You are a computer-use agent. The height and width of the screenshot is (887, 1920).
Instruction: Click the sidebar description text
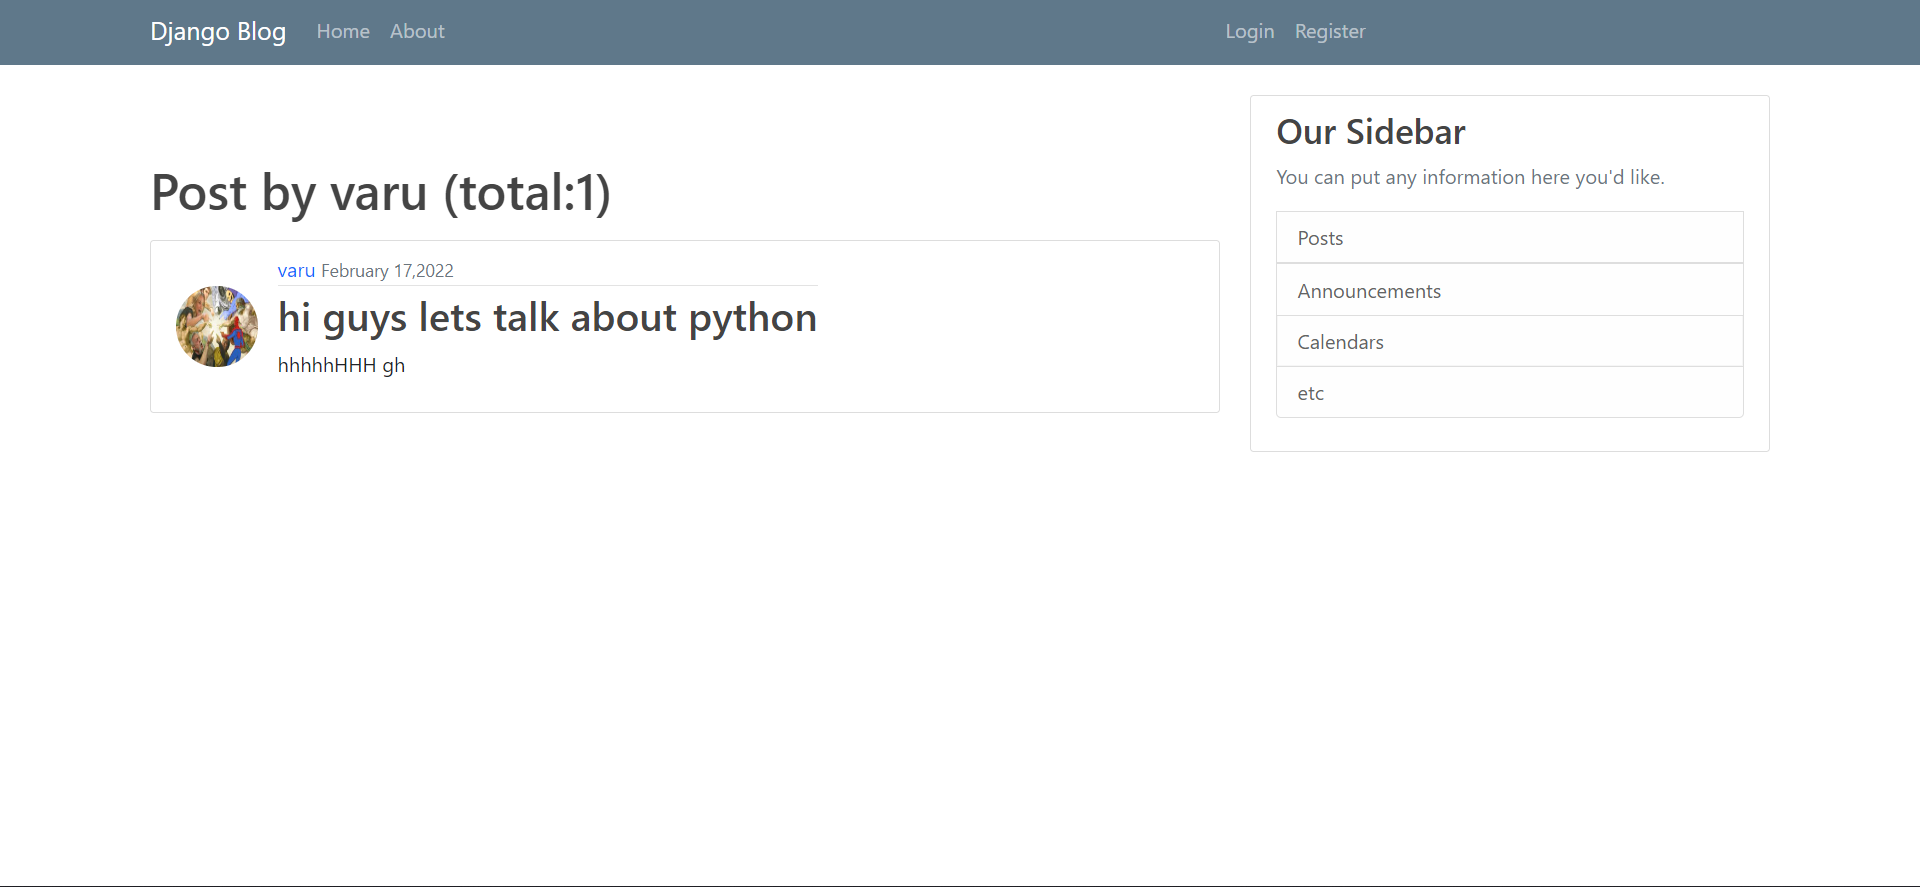pyautogui.click(x=1470, y=178)
